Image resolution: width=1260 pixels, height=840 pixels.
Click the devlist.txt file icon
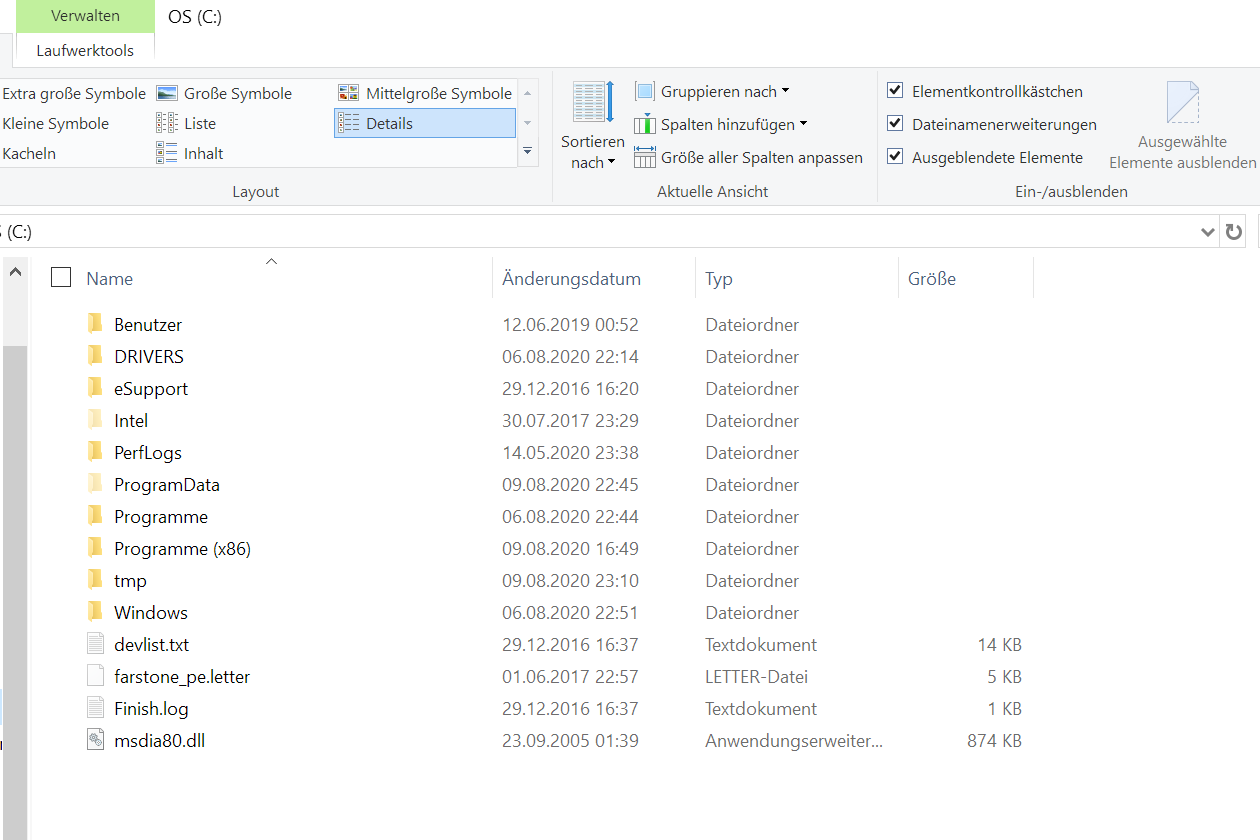95,644
